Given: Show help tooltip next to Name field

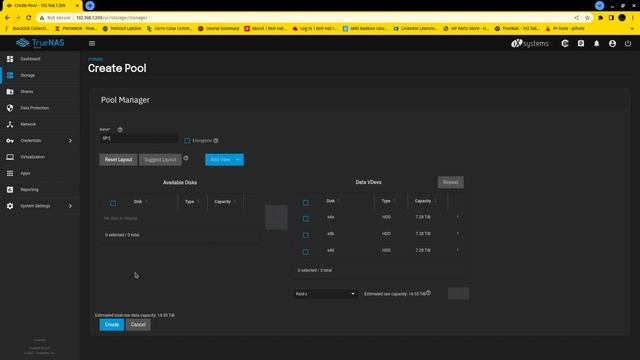Looking at the screenshot, I should pyautogui.click(x=120, y=129).
